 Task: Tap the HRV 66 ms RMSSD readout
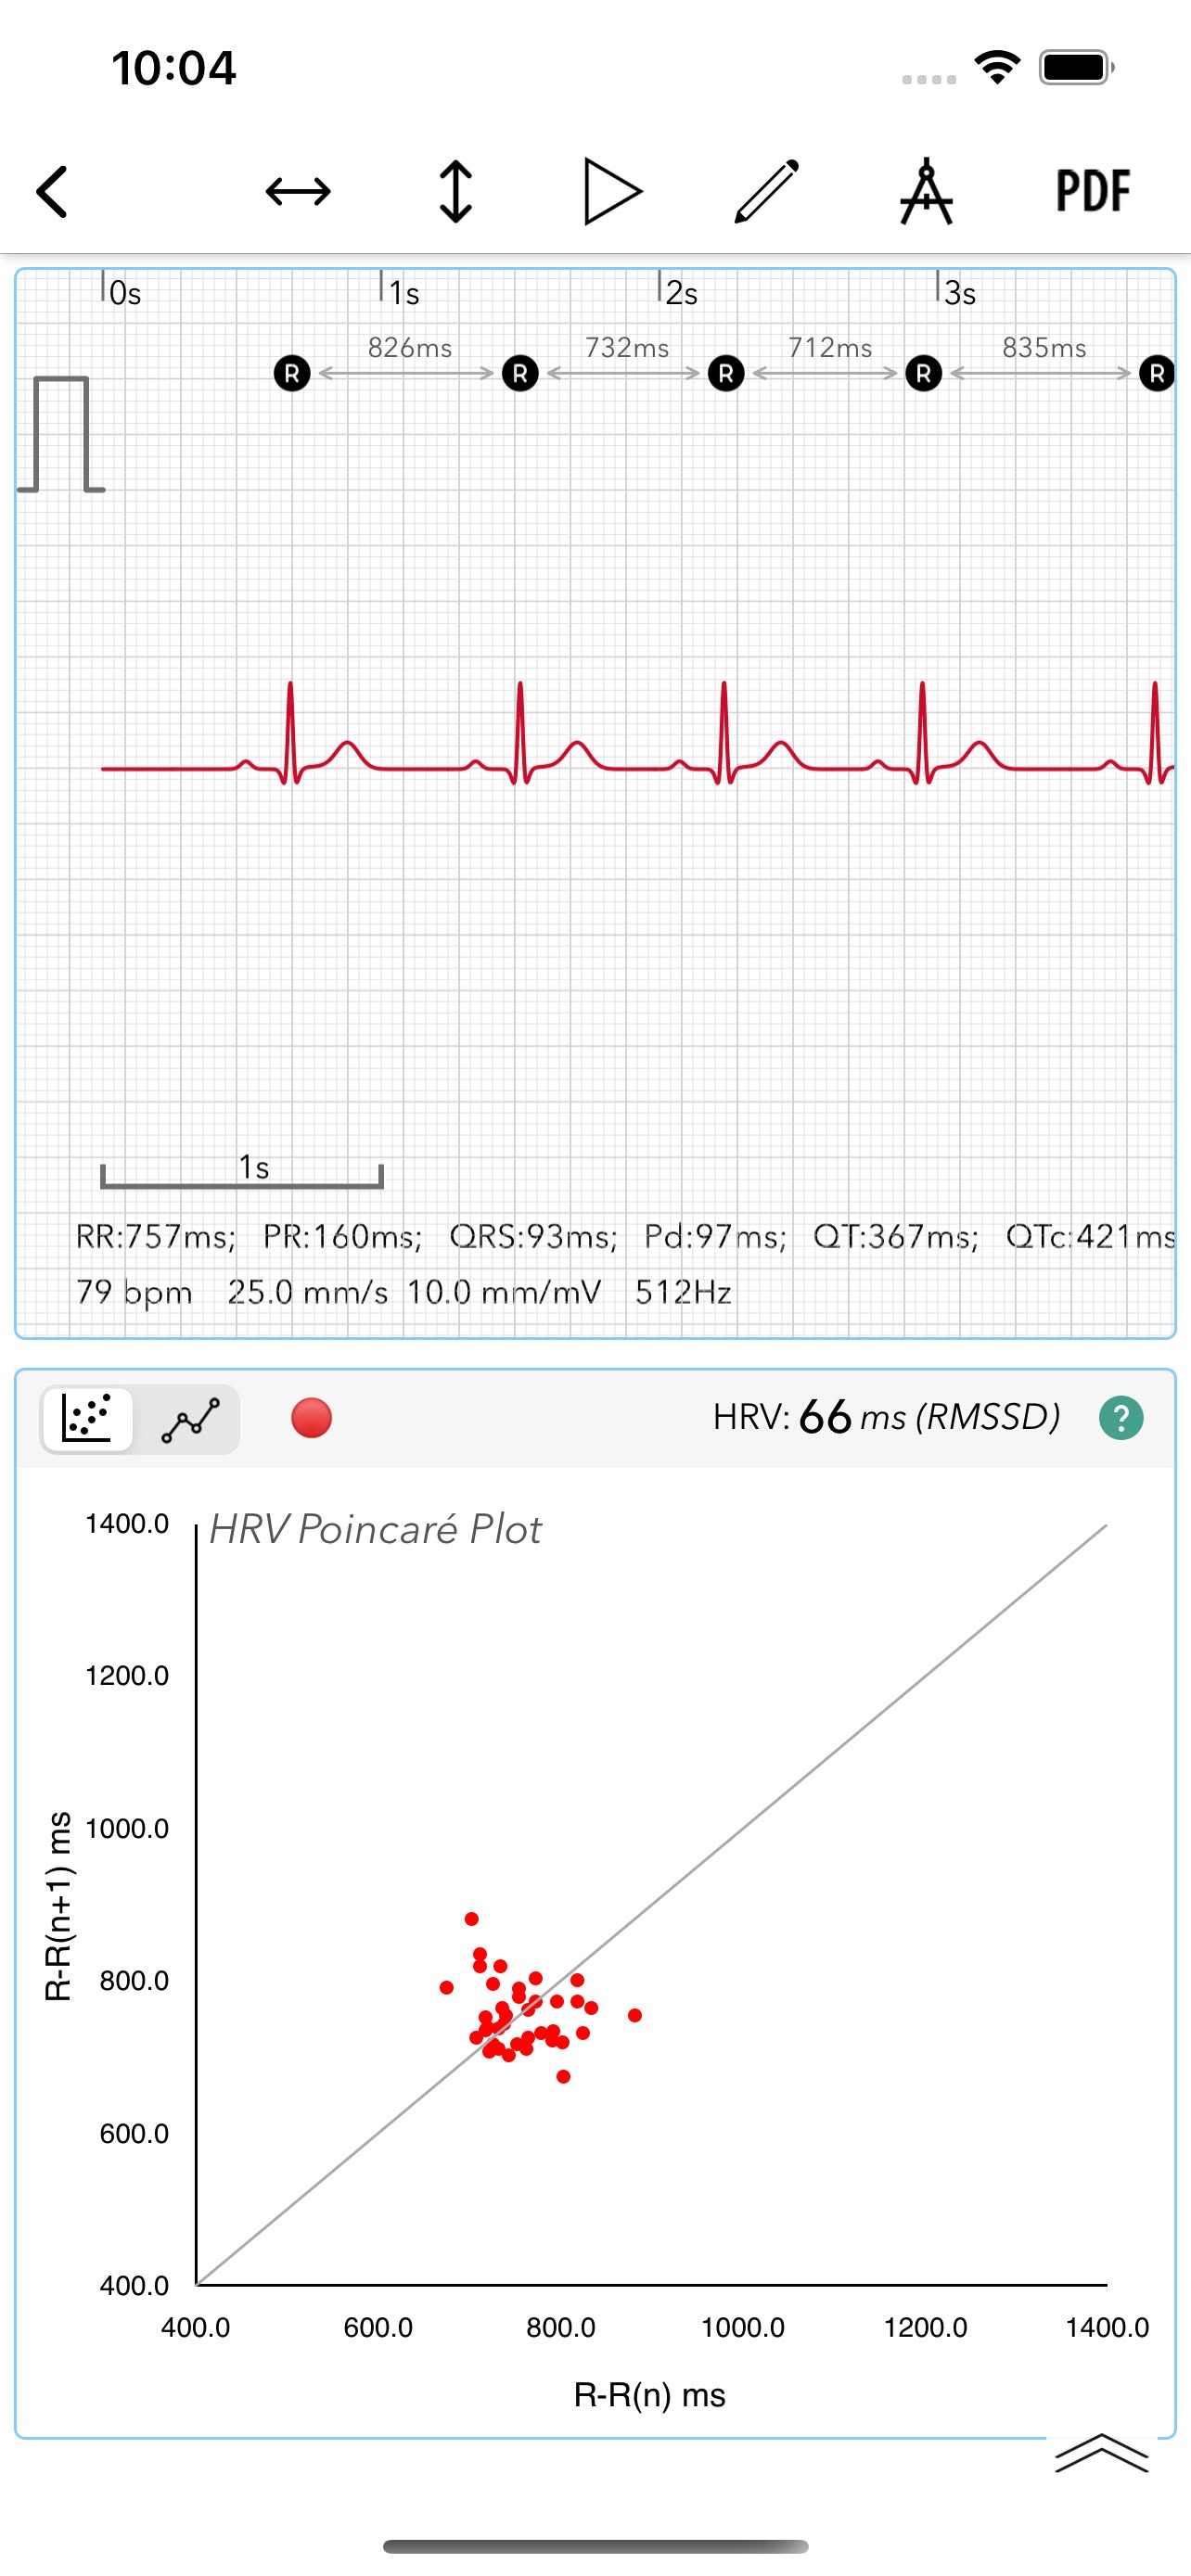click(886, 1417)
